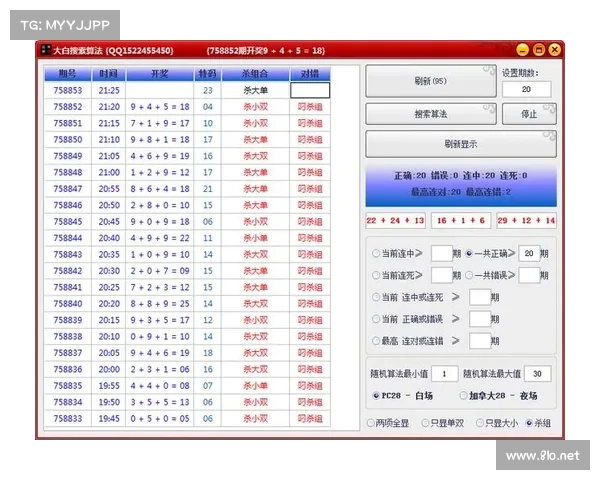600x480 pixels.
Task: Click the 随机算法最大值 input field
Action: tap(538, 374)
